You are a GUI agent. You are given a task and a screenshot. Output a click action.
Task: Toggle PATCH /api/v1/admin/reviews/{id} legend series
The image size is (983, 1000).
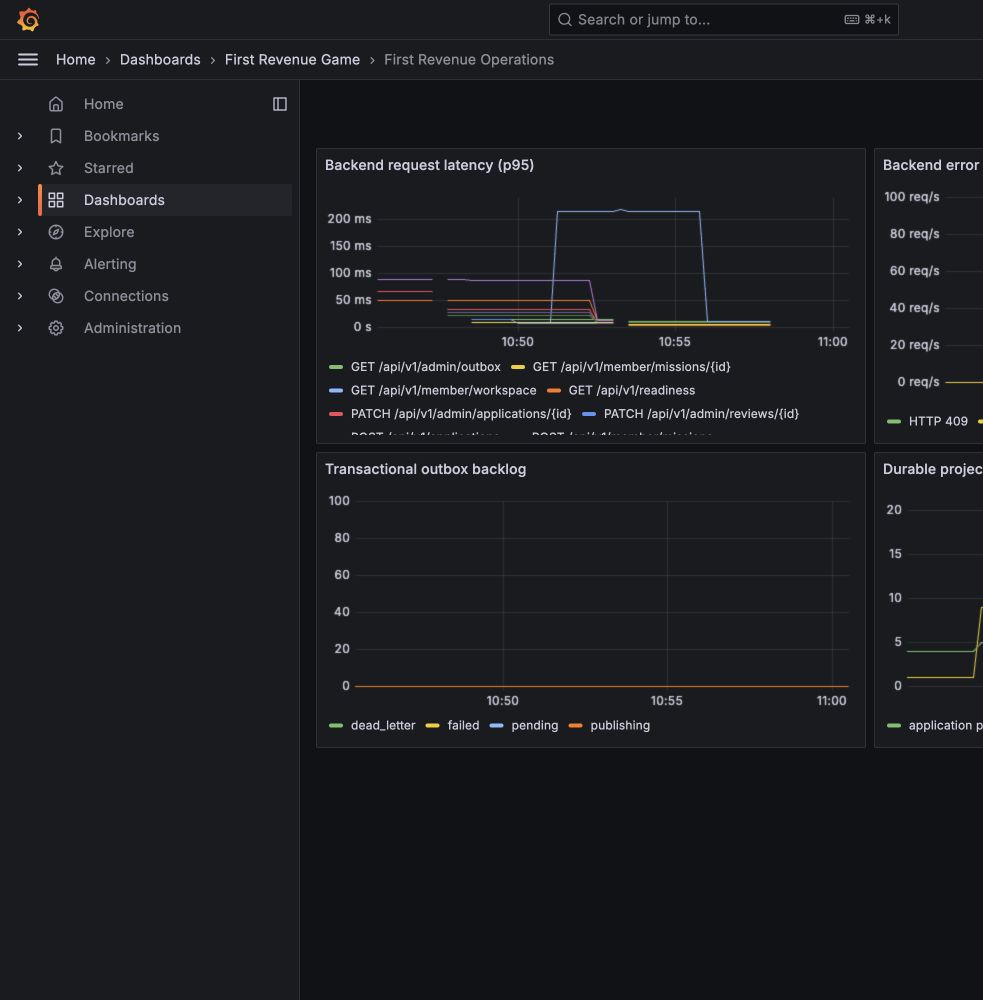[701, 414]
